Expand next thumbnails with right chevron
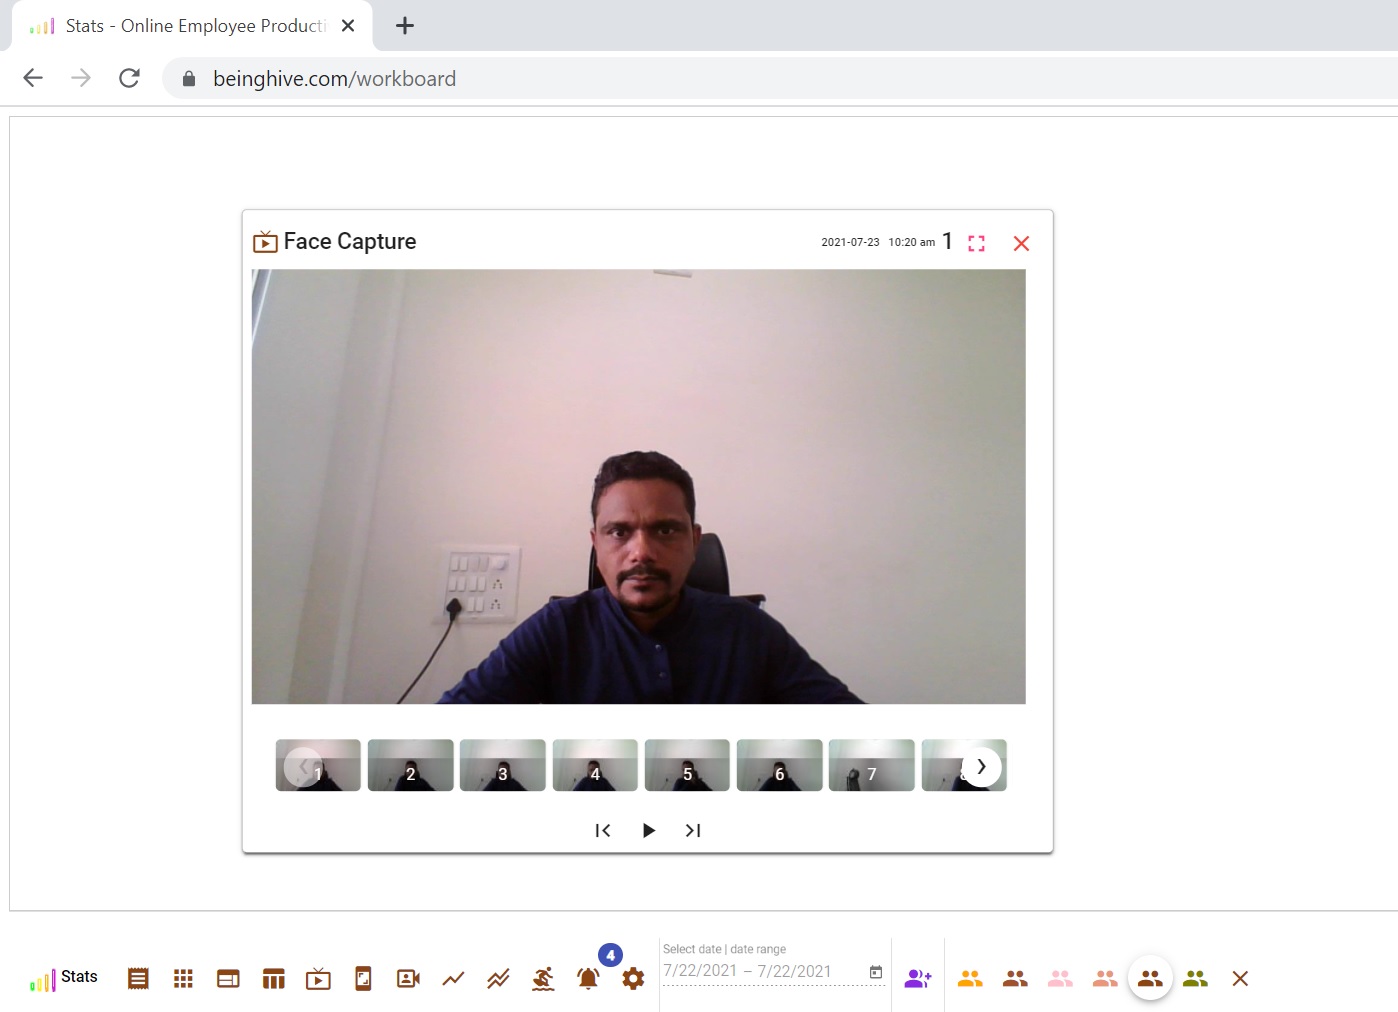 [981, 766]
